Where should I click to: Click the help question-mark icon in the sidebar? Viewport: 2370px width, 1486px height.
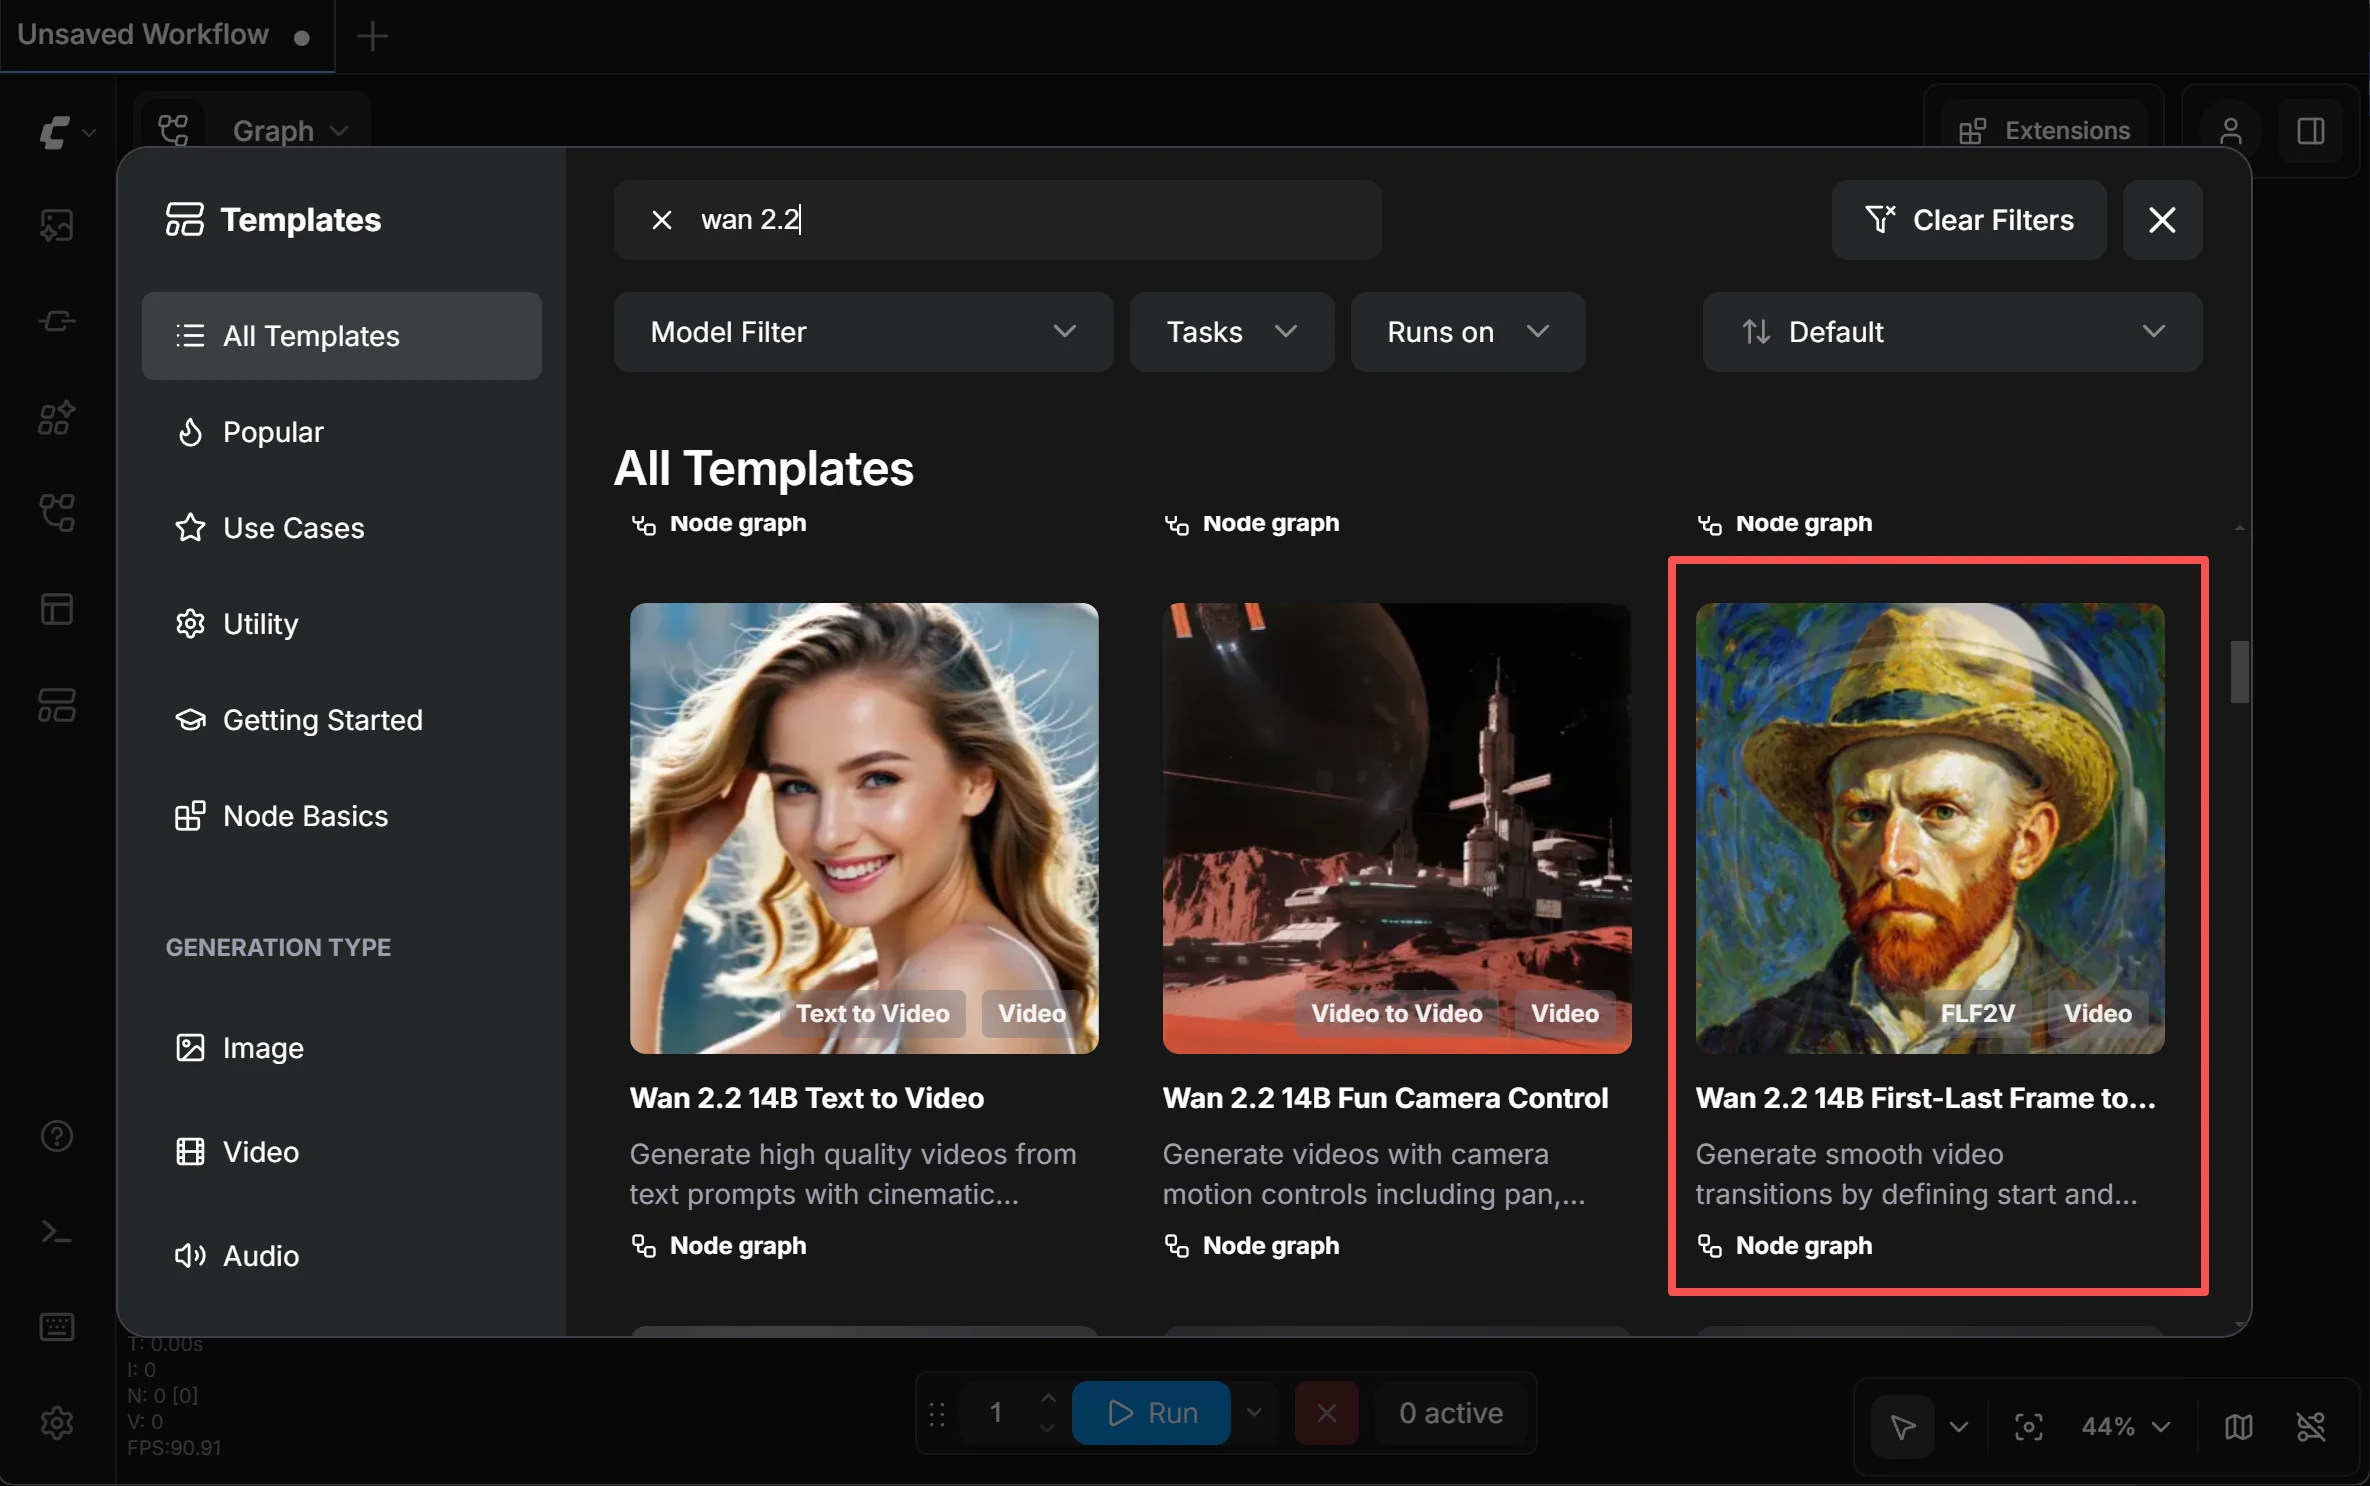coord(57,1137)
